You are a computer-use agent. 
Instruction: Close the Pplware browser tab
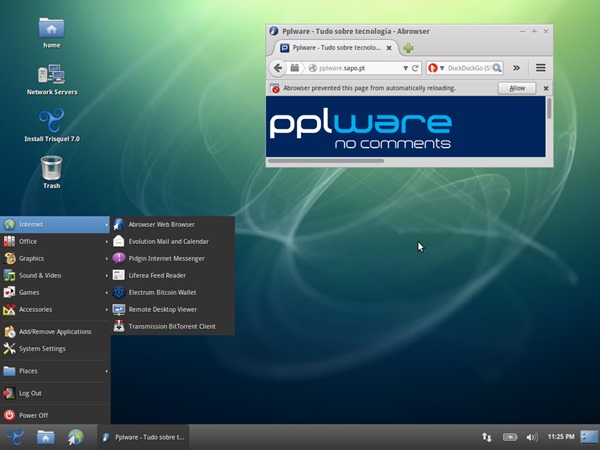click(x=389, y=48)
